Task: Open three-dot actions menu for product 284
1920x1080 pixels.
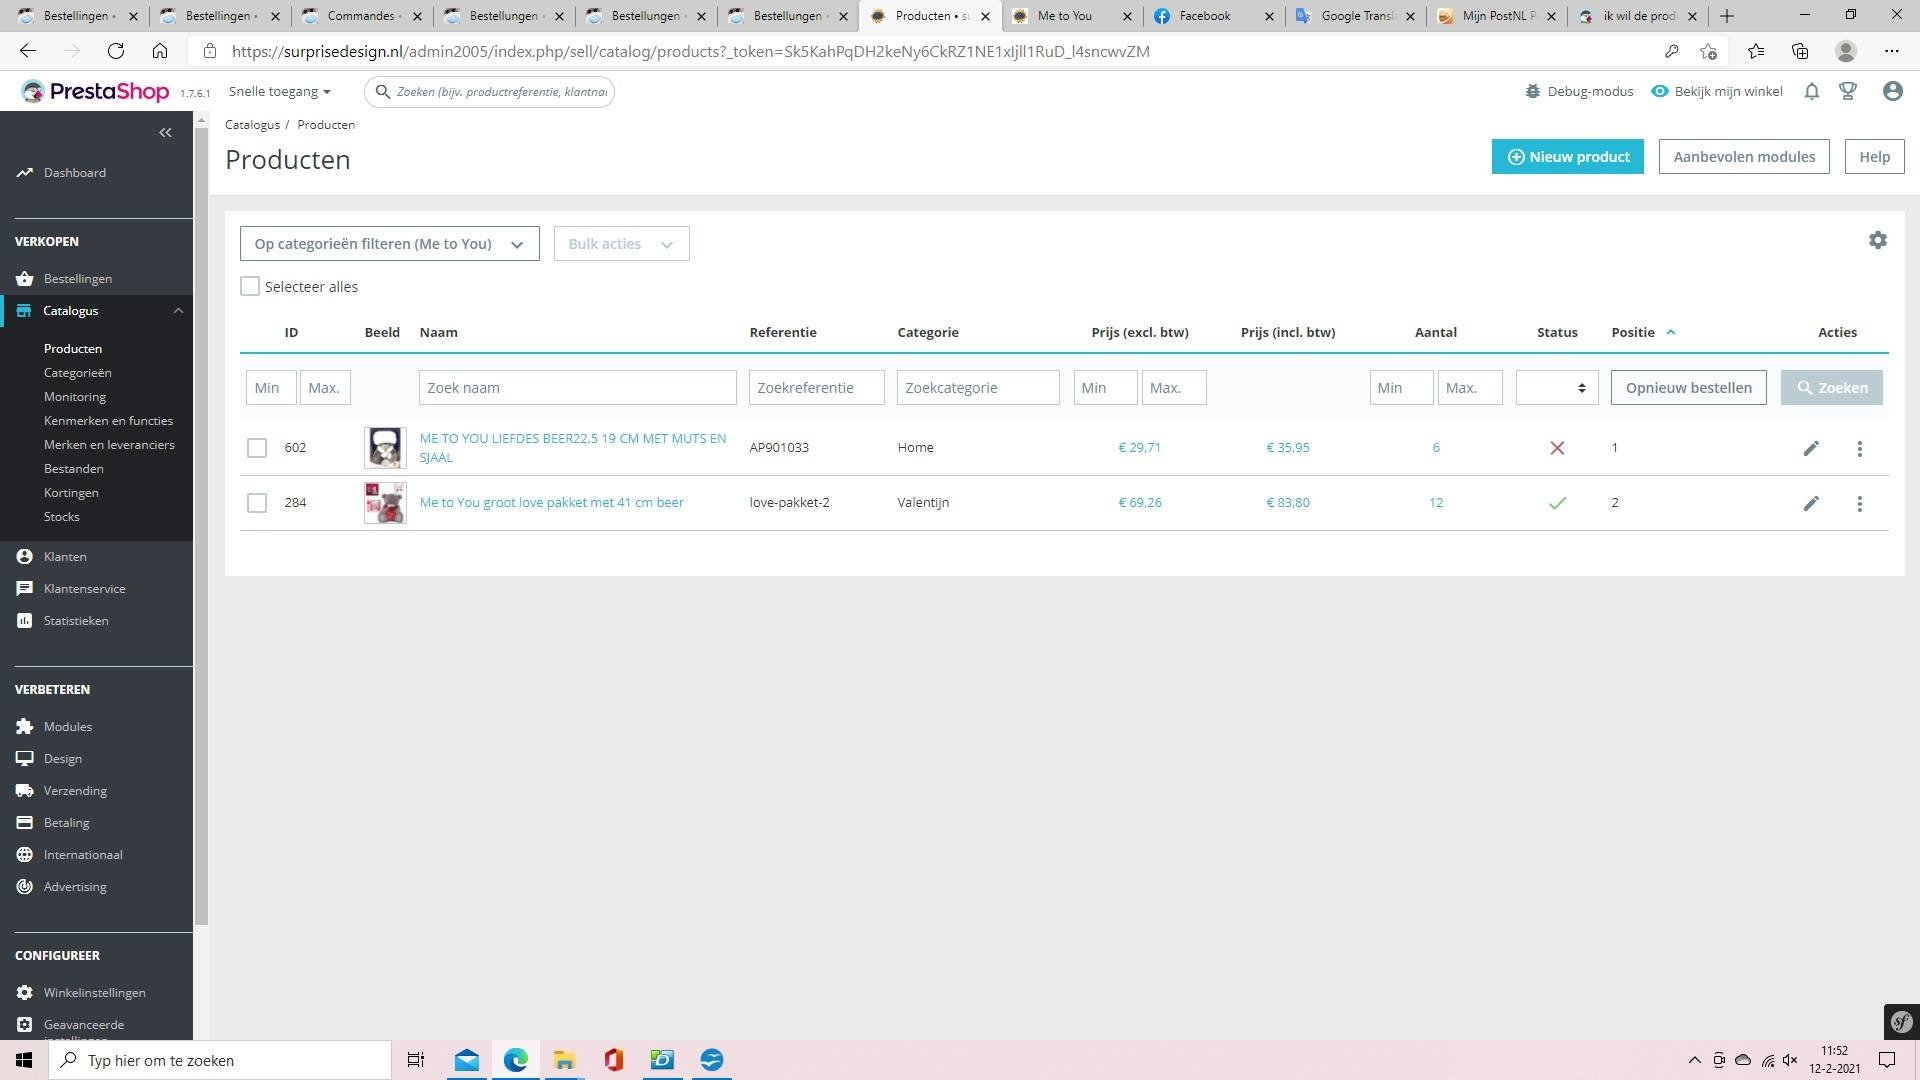Action: (x=1859, y=503)
